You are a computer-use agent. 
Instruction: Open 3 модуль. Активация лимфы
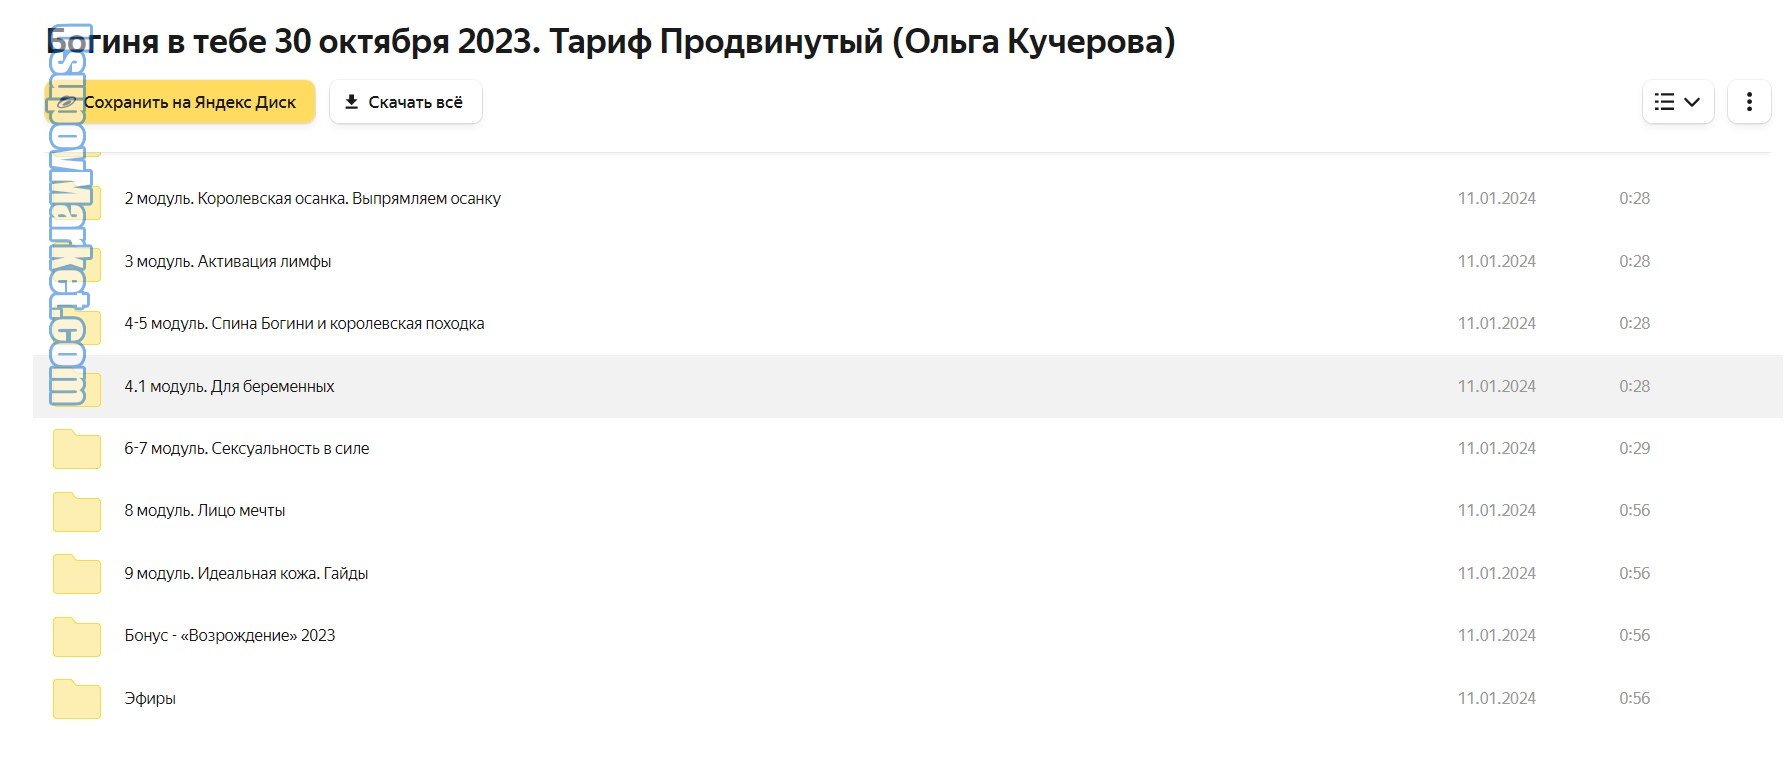[x=228, y=261]
